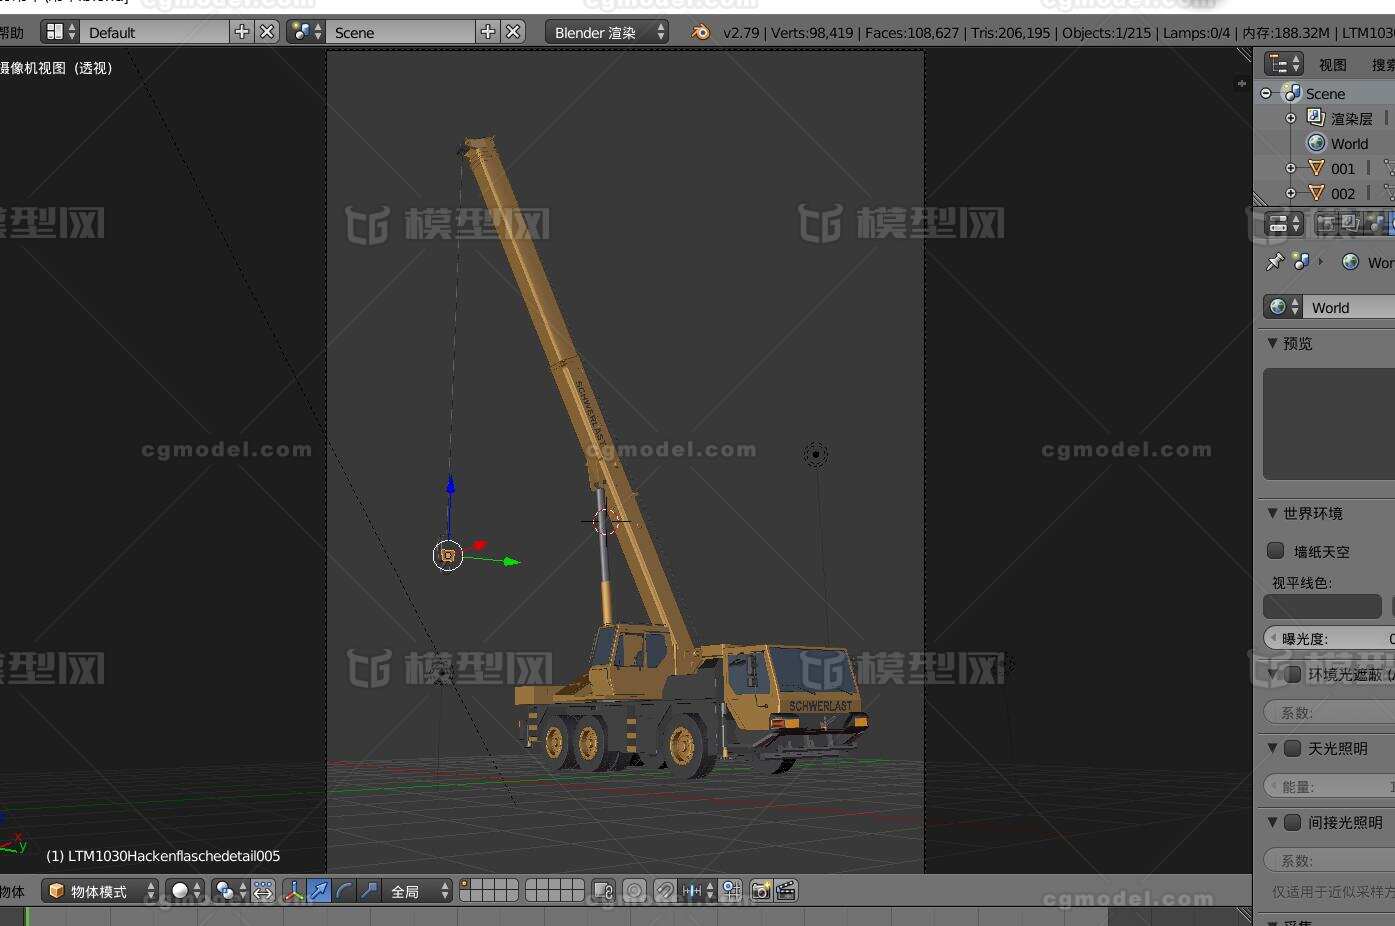1395x926 pixels.
Task: Expand the 002 outliner entry
Action: (x=1291, y=193)
